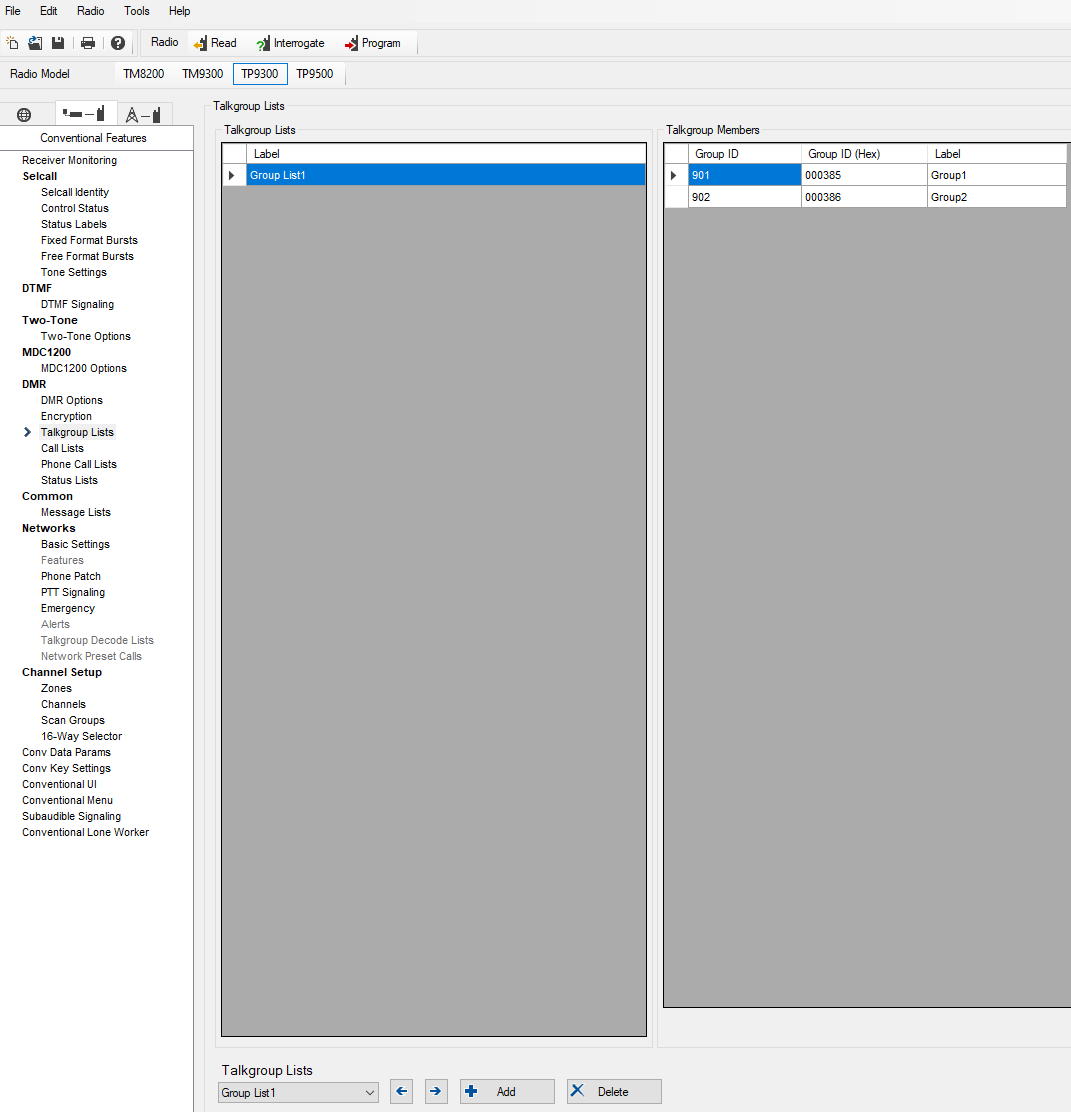The width and height of the screenshot is (1071, 1112).
Task: Delete the selected talkgroup list
Action: point(614,1091)
